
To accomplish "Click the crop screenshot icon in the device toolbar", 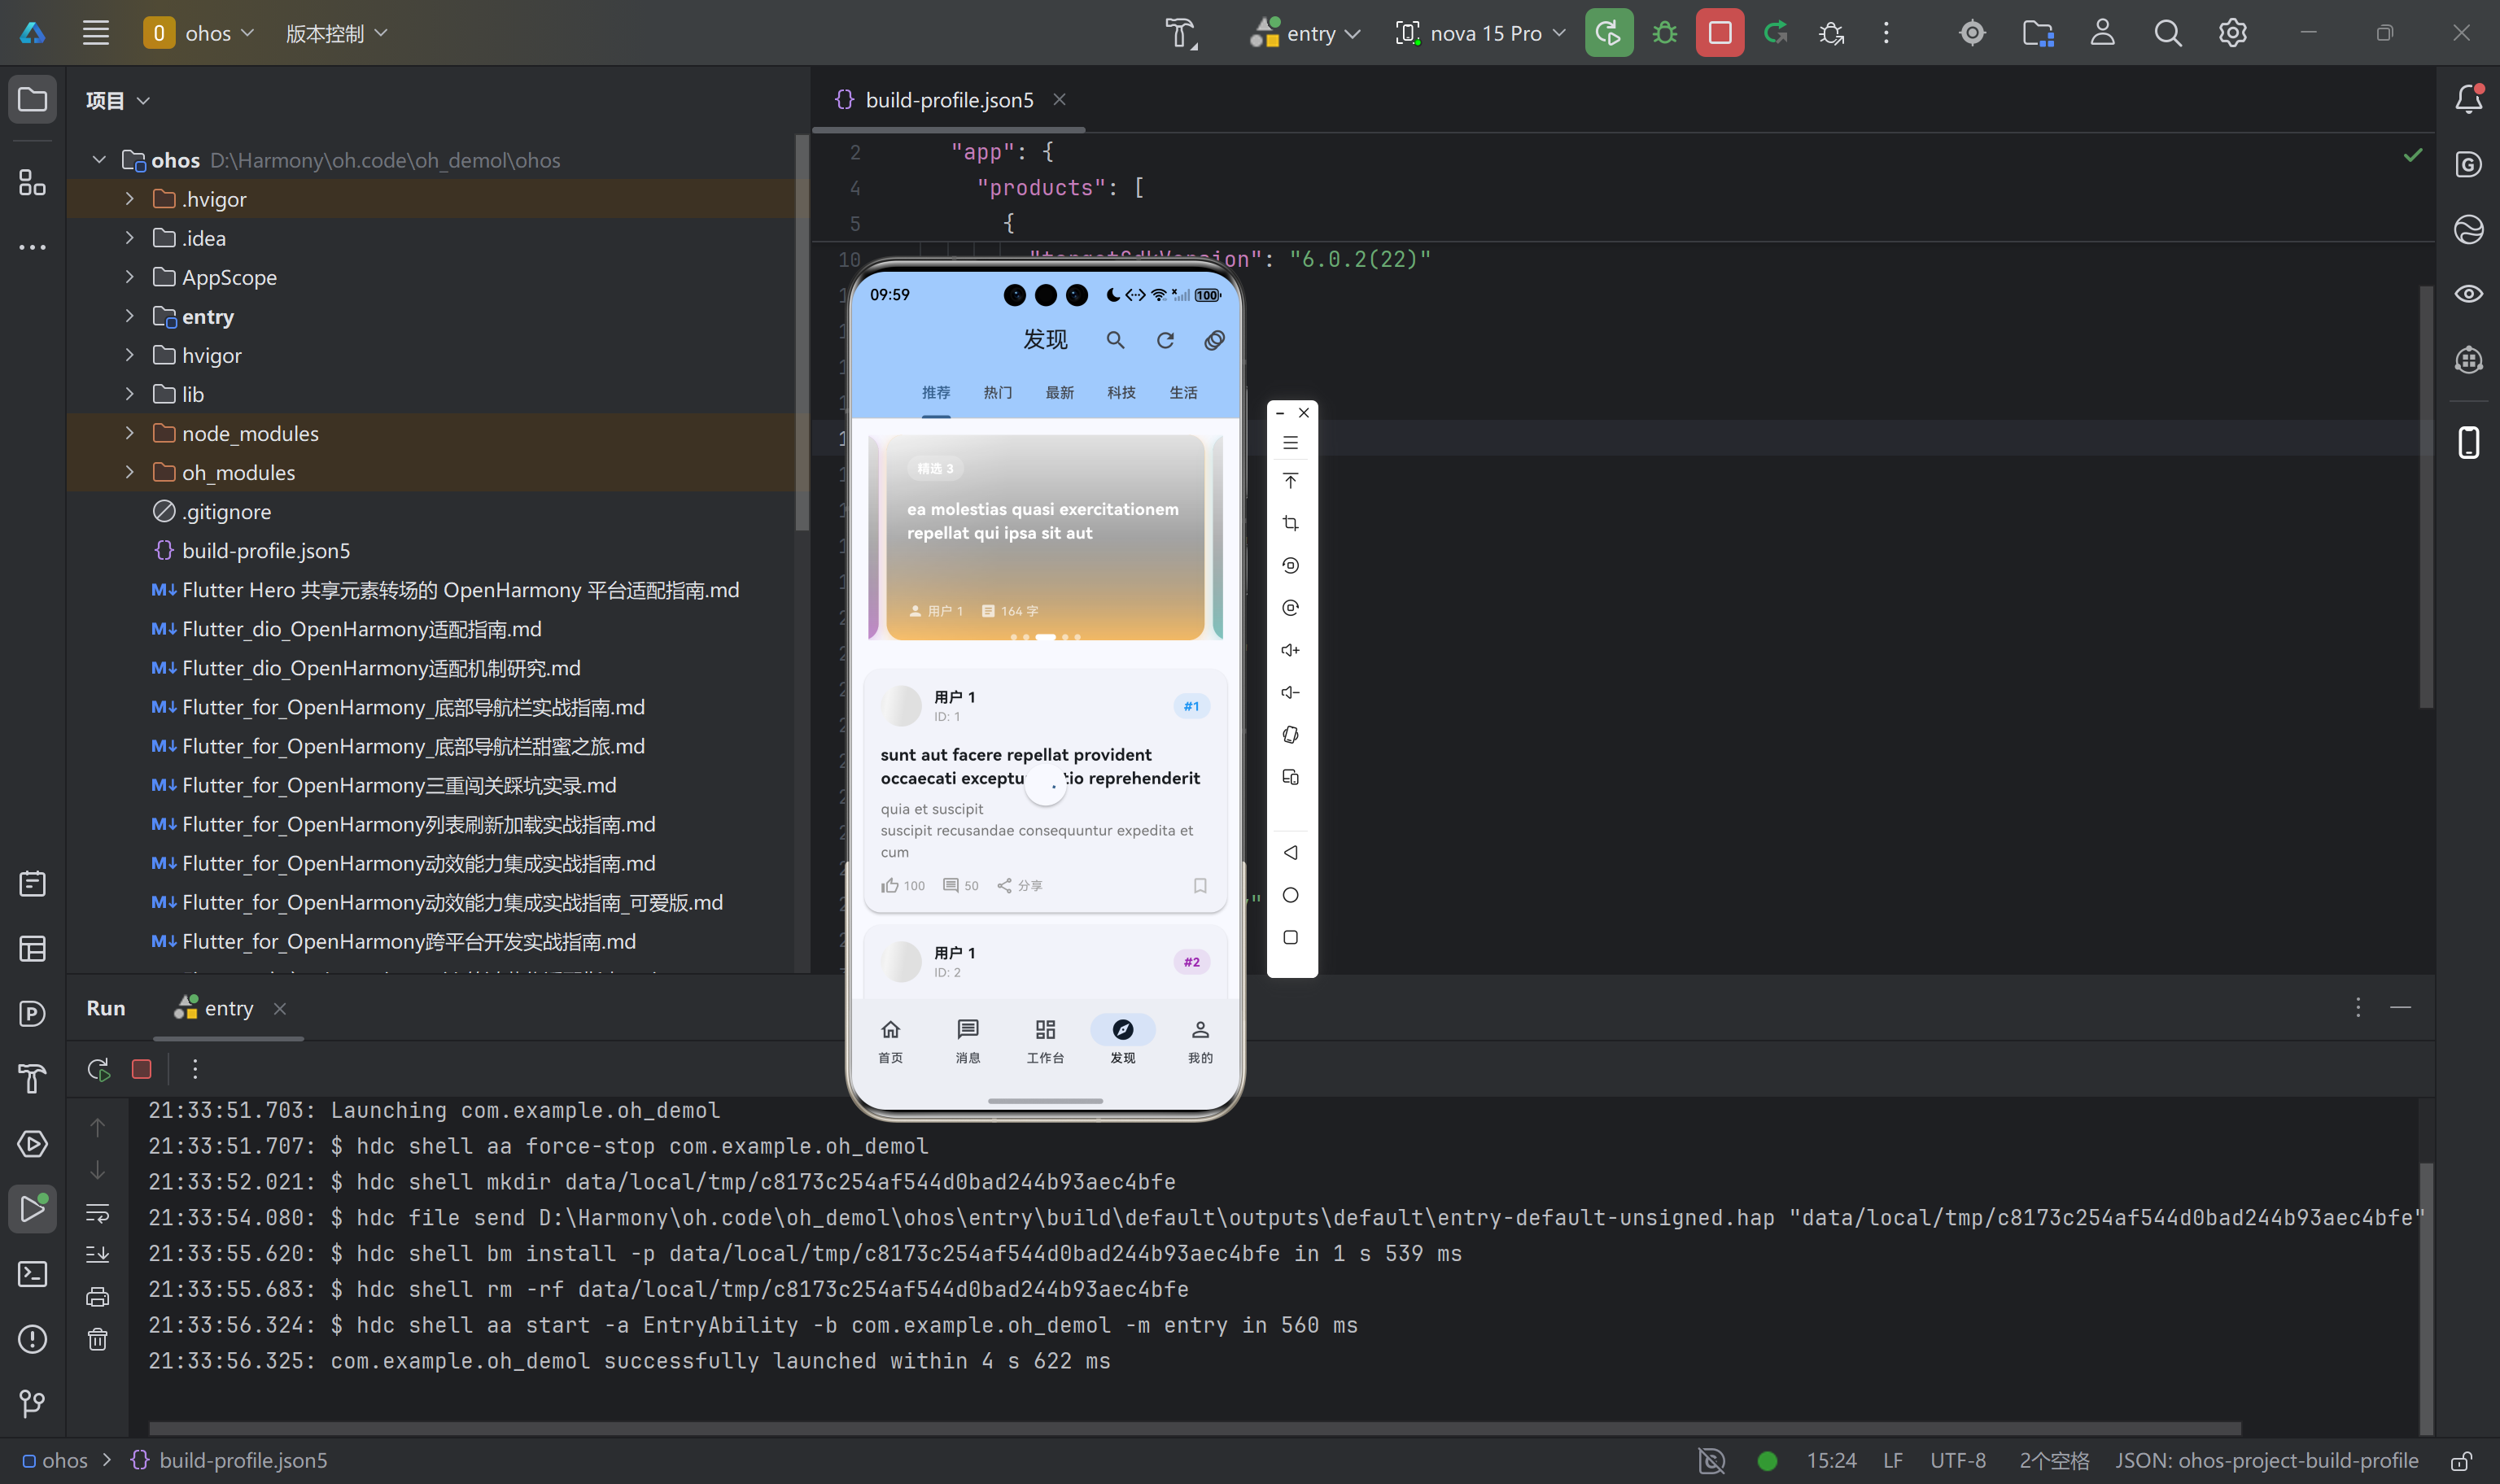I will pyautogui.click(x=1290, y=523).
